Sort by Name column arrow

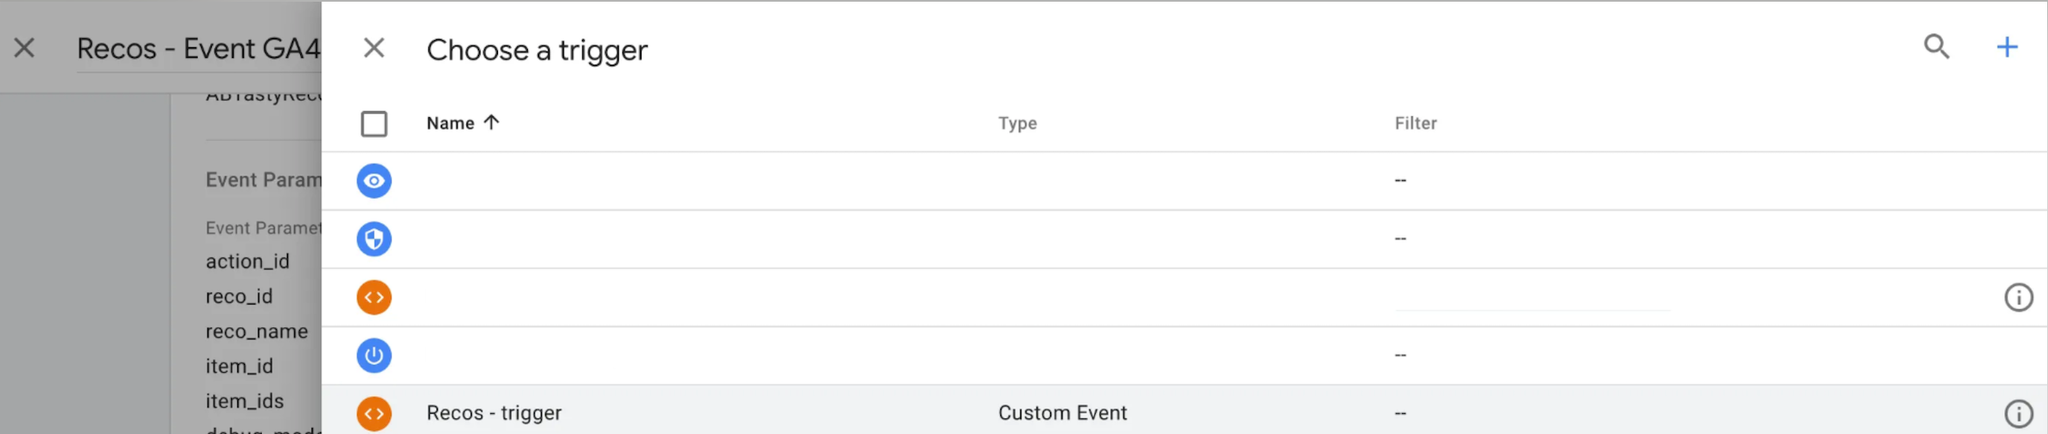click(x=491, y=122)
